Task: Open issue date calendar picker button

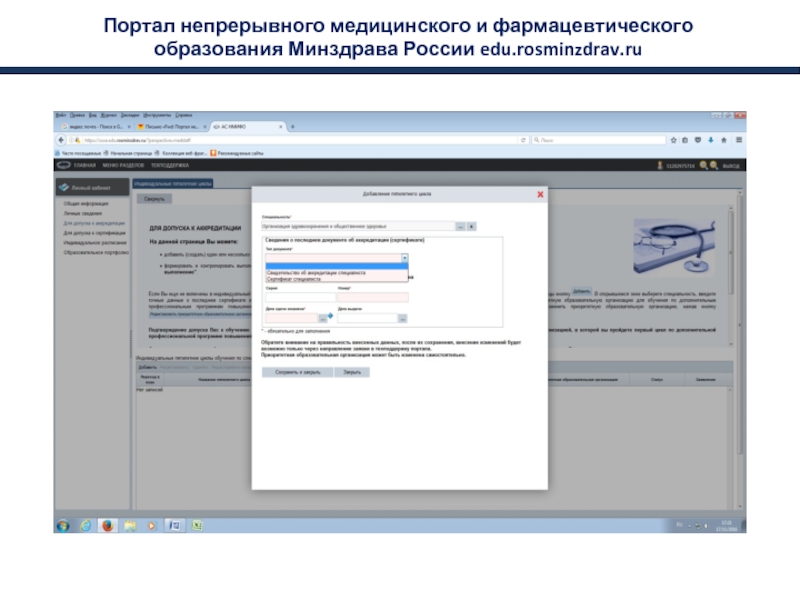Action: tap(403, 318)
